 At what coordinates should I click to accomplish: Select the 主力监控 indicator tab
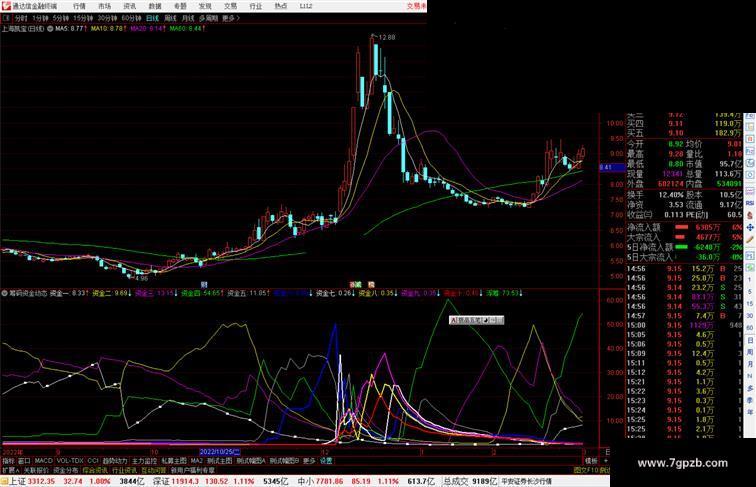[x=144, y=461]
